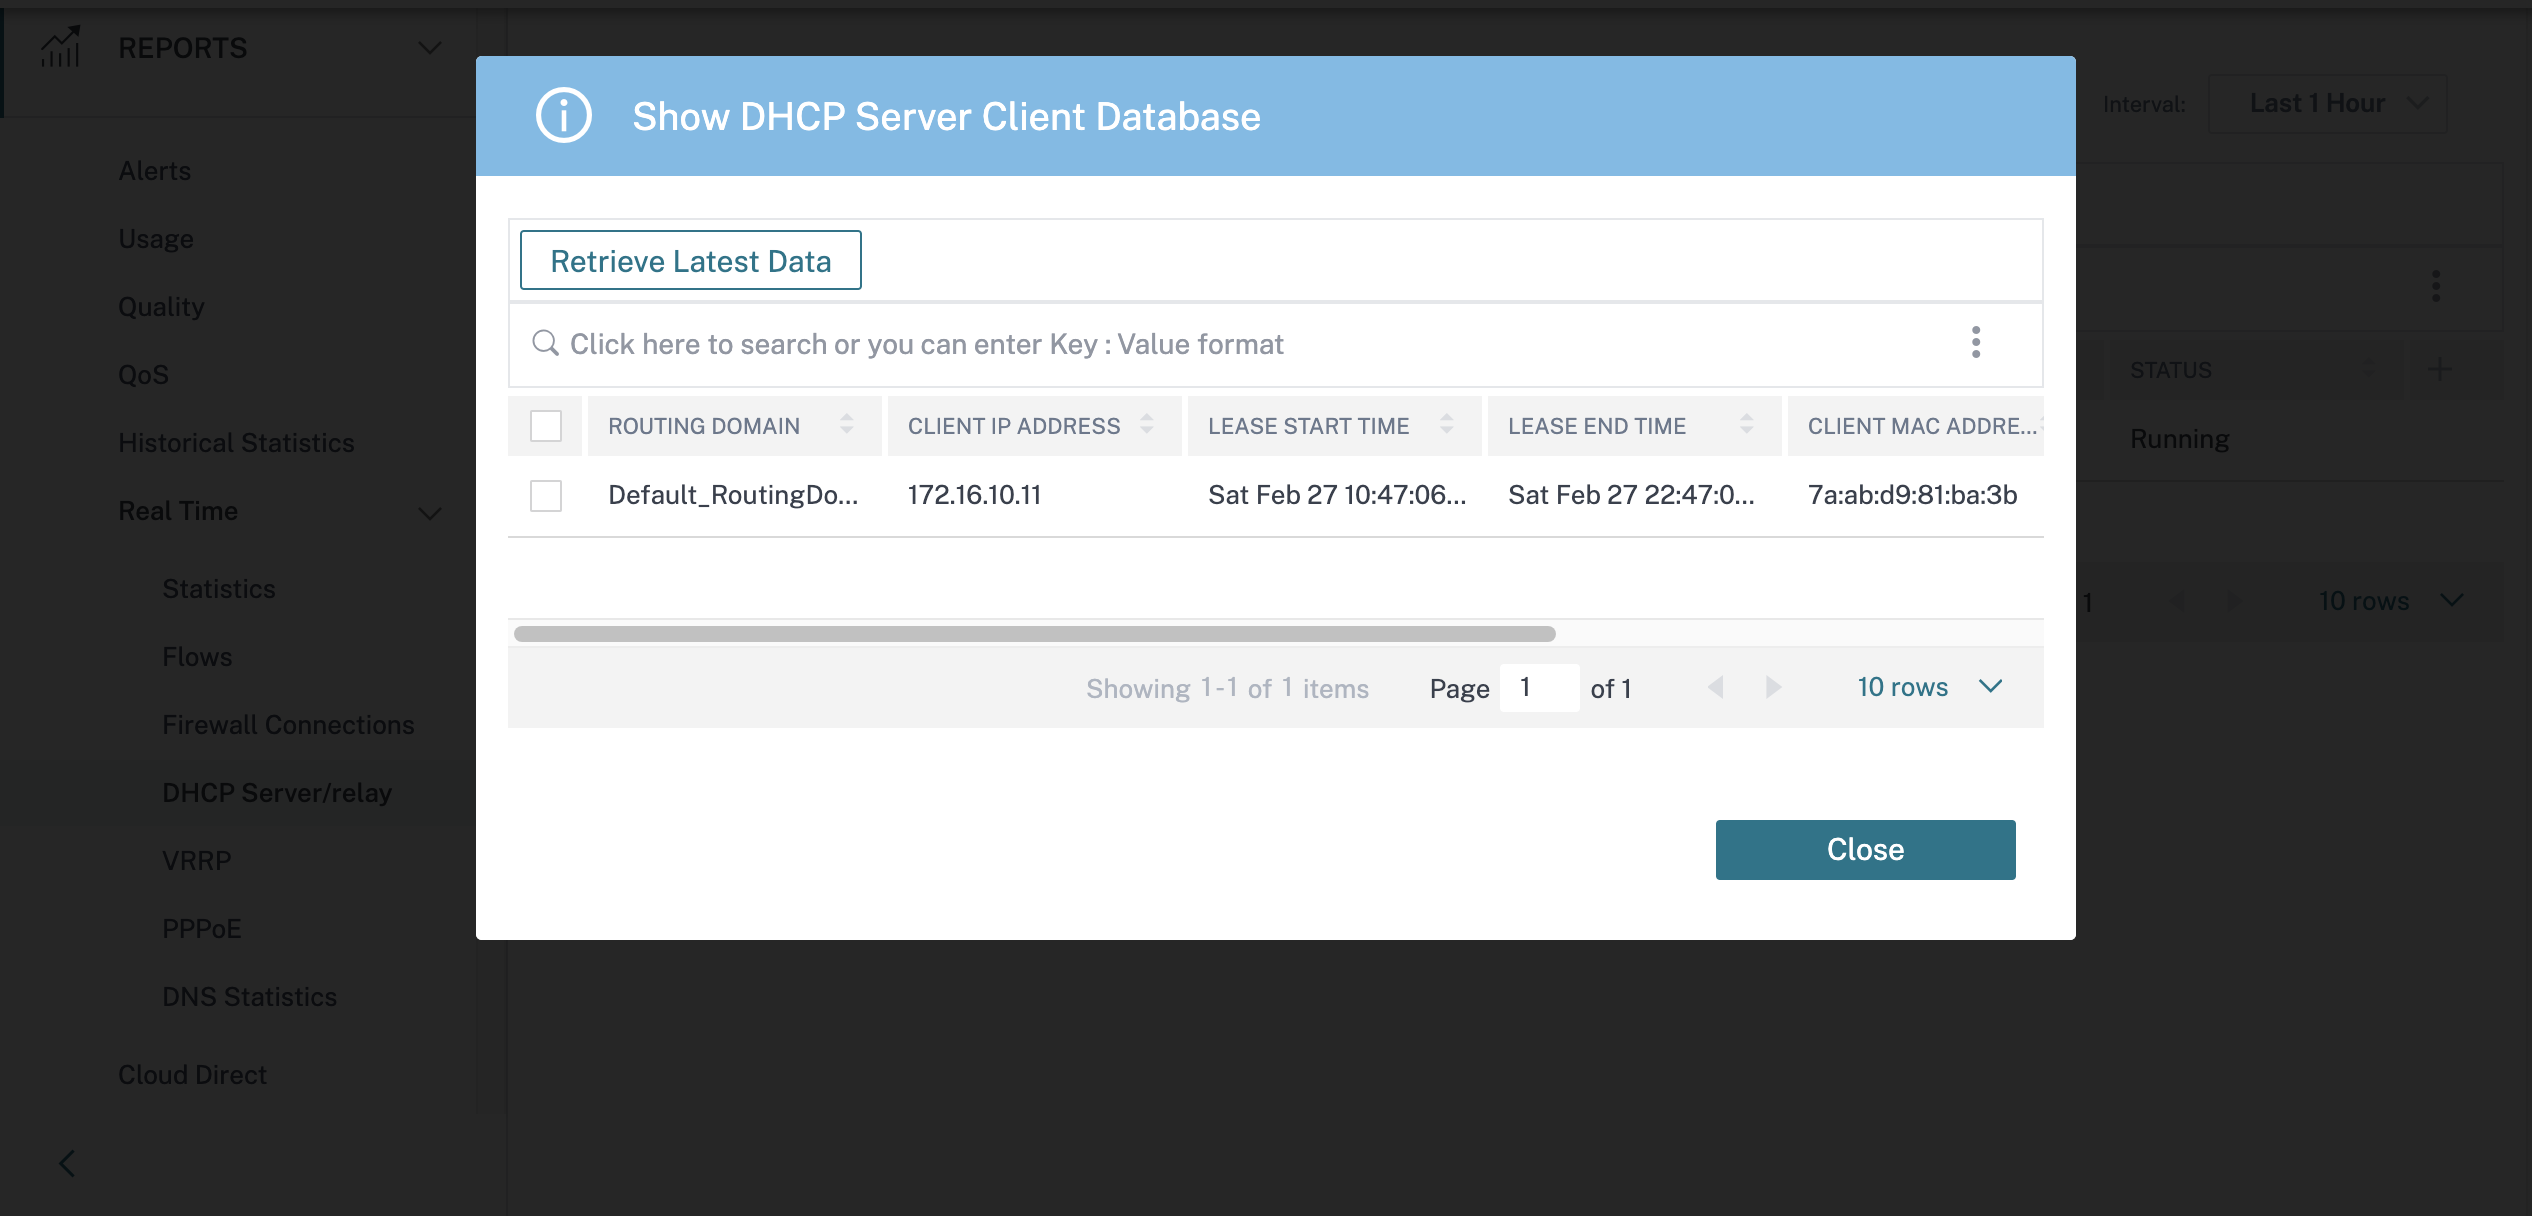Open Alerts in the sidebar
The width and height of the screenshot is (2532, 1216).
pyautogui.click(x=154, y=171)
